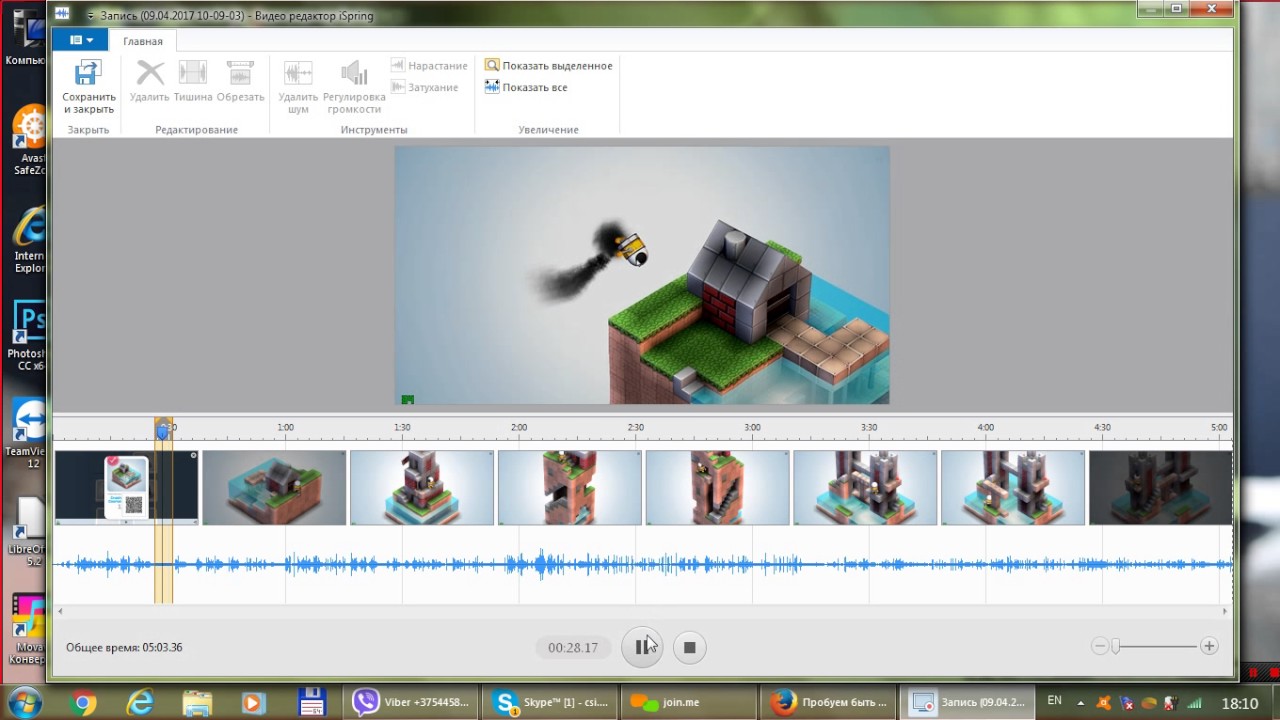The height and width of the screenshot is (720, 1280).
Task: Click the timeline zoom slider handle
Action: pos(1116,647)
